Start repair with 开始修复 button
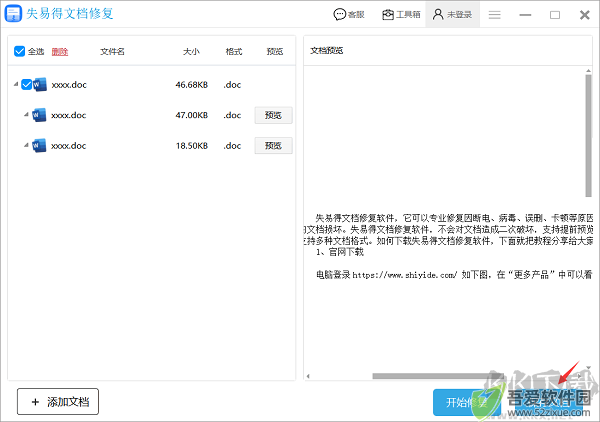This screenshot has height=422, width=600. (467, 402)
